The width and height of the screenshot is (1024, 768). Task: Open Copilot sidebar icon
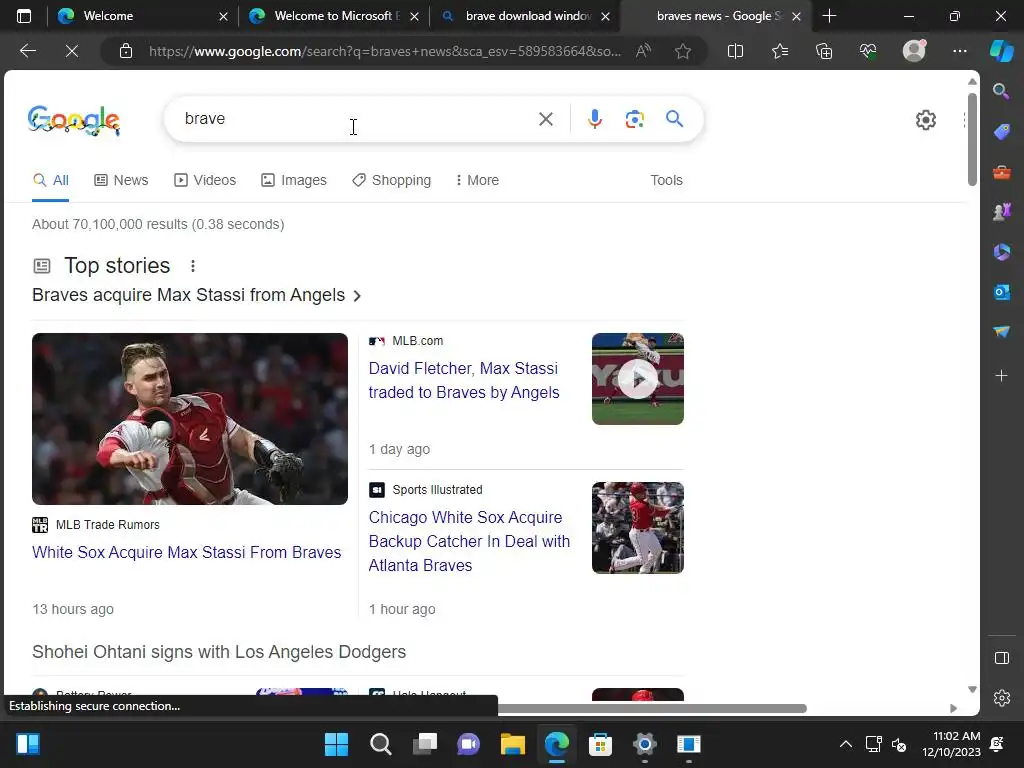point(1002,51)
